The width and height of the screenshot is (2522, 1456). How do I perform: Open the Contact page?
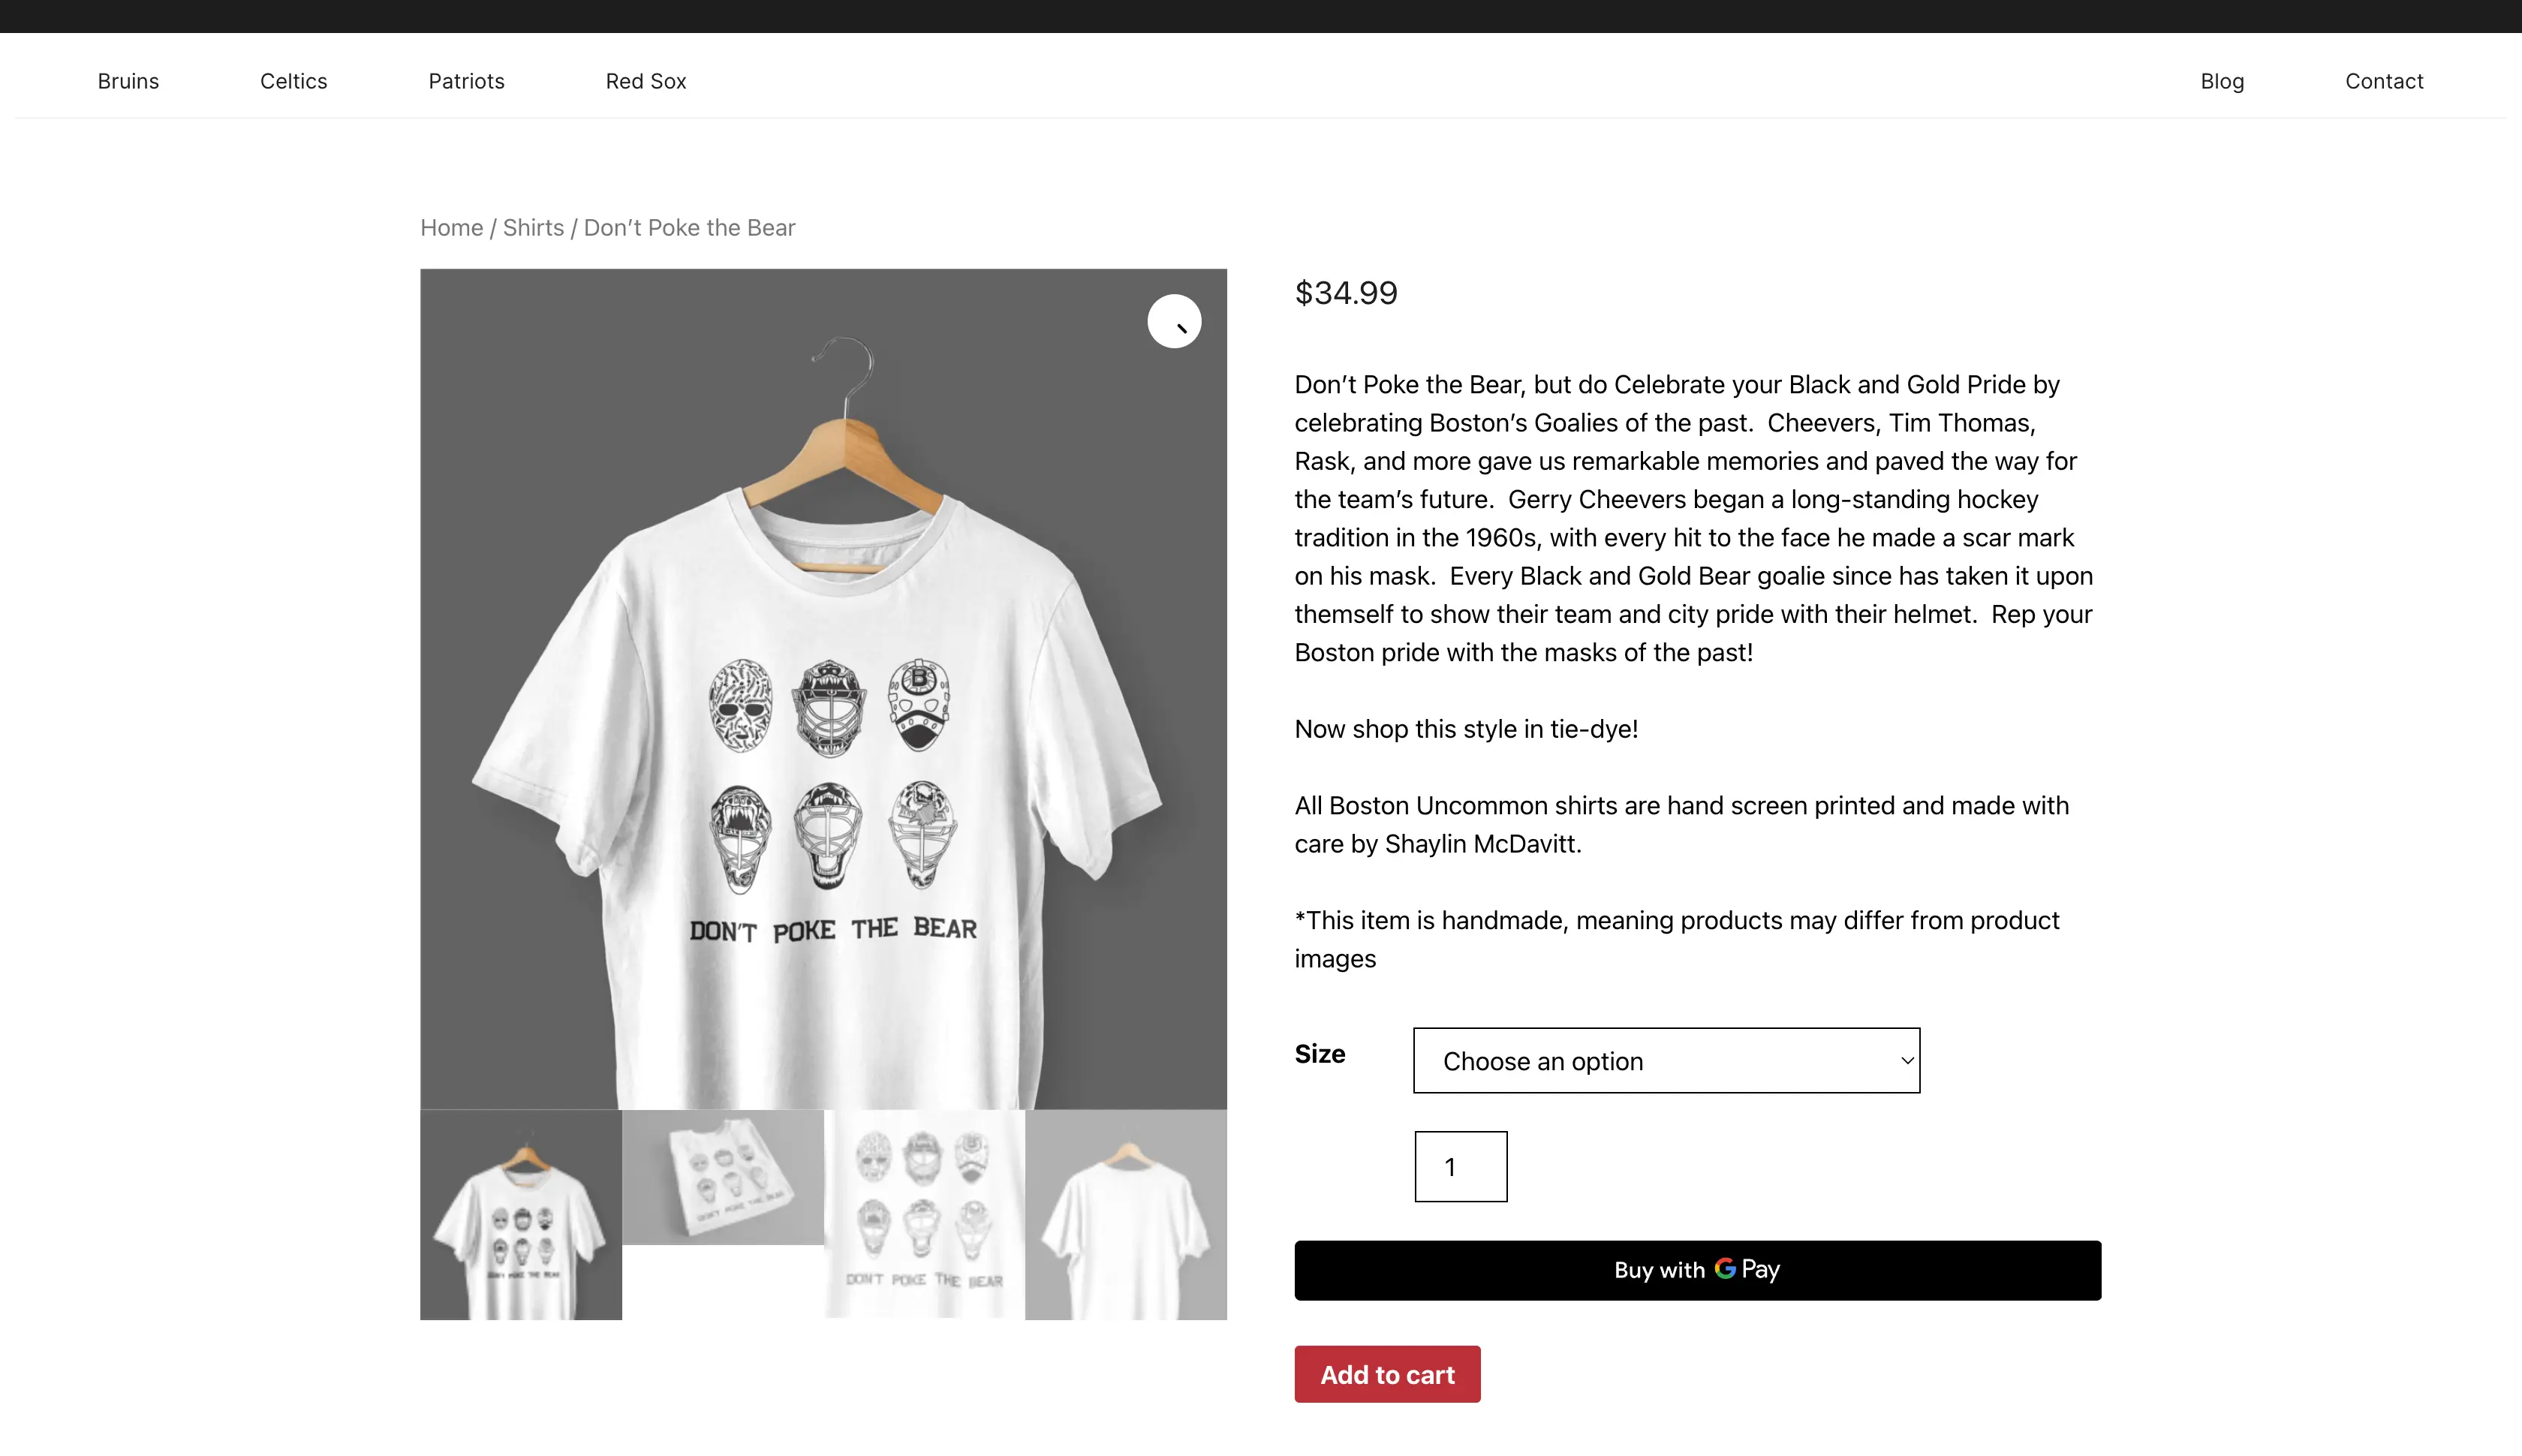point(2384,81)
